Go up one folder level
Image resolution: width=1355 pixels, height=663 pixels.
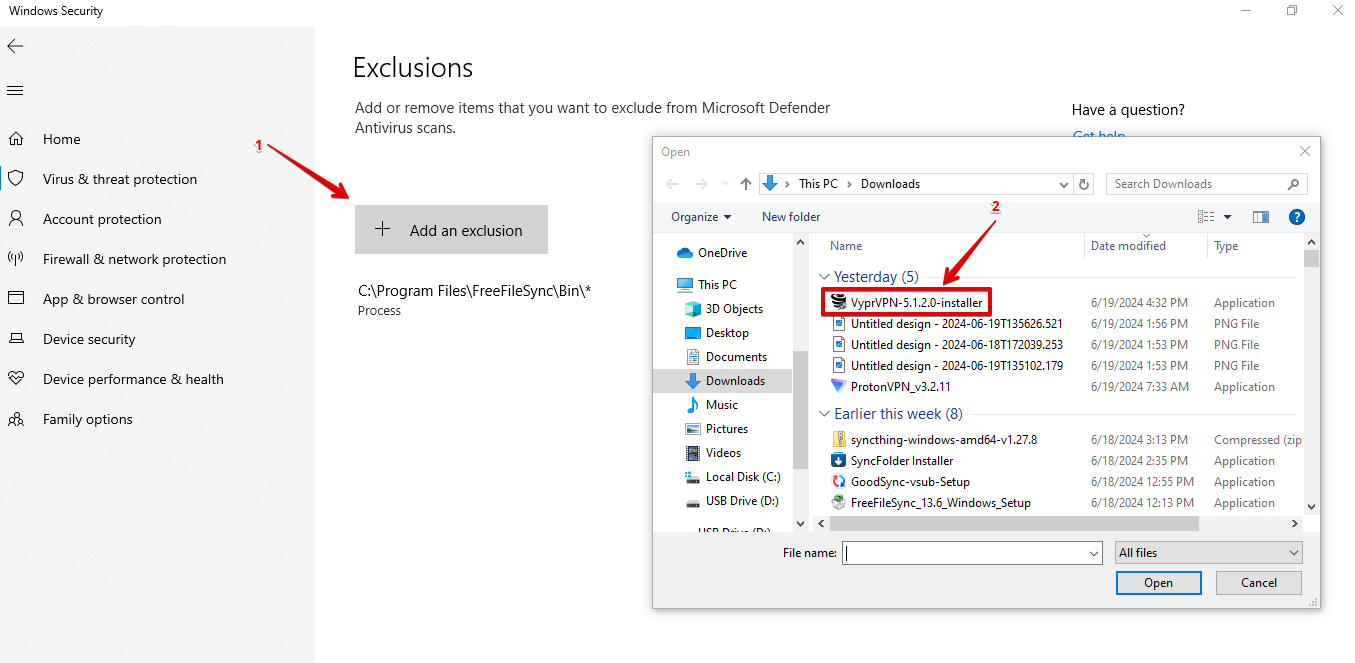pyautogui.click(x=745, y=184)
